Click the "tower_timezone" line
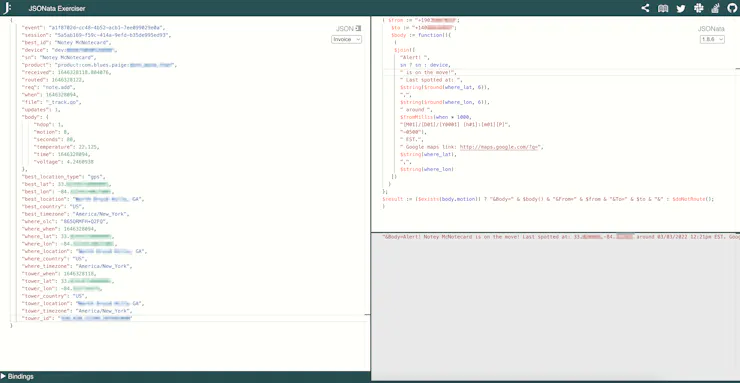This screenshot has height=383, width=740. [77, 311]
